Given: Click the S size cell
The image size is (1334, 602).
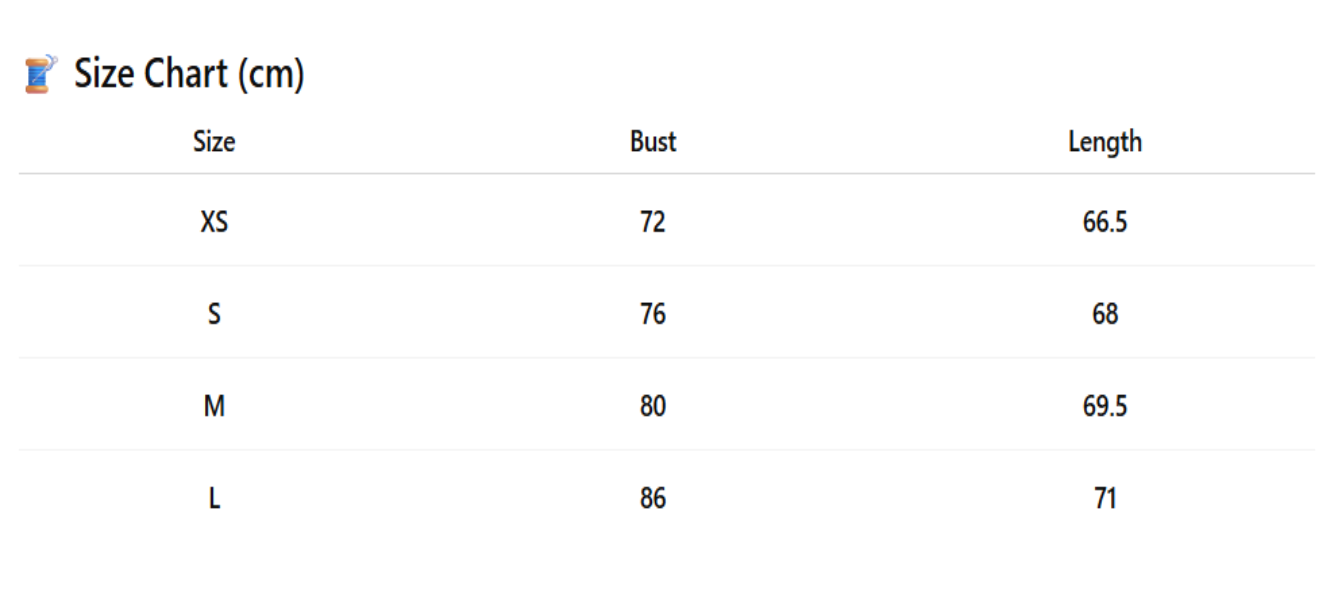Looking at the screenshot, I should (214, 314).
